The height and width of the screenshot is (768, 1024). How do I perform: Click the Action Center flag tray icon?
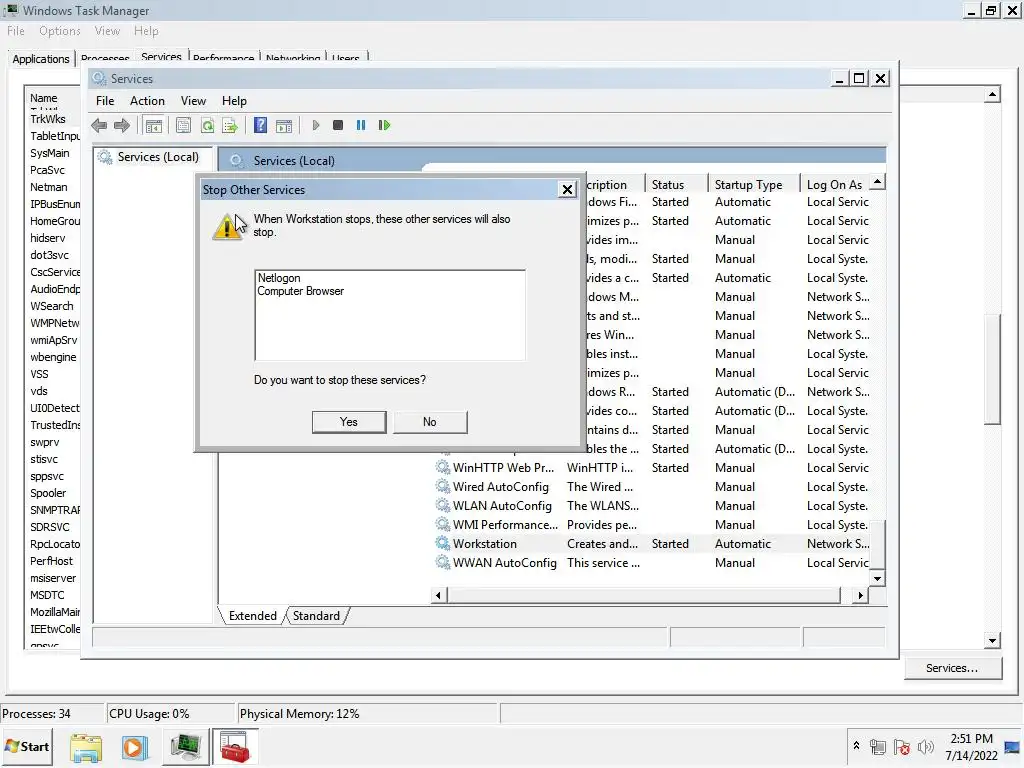(902, 747)
